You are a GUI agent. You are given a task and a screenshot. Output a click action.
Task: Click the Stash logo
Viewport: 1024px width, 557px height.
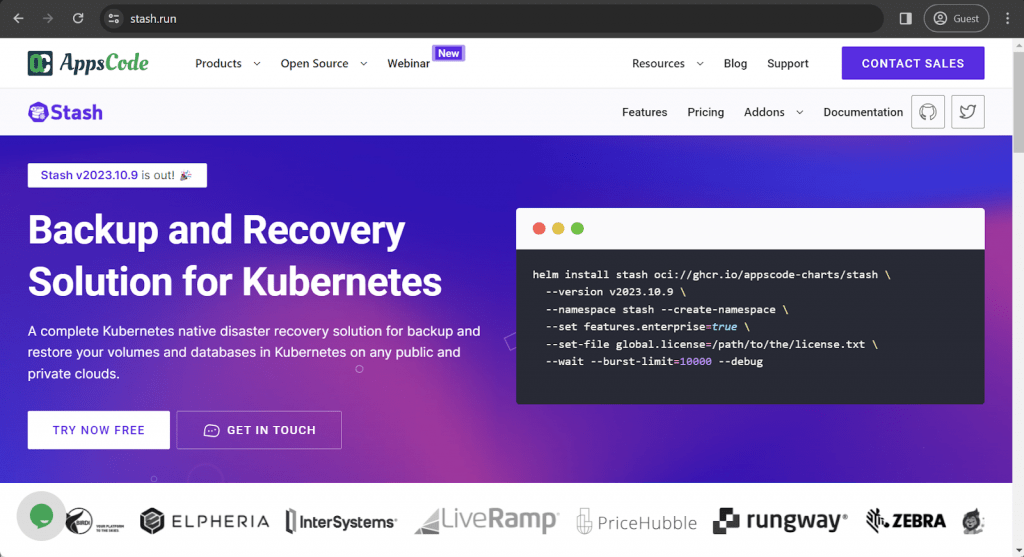tap(66, 112)
